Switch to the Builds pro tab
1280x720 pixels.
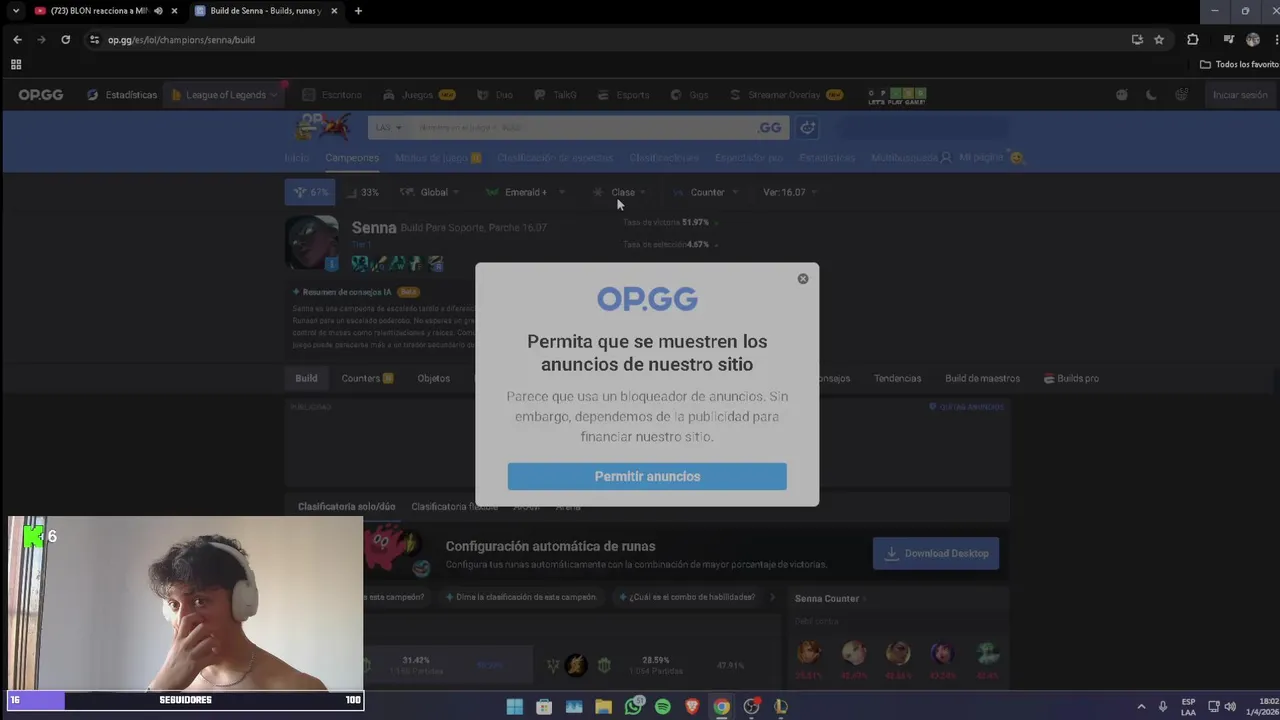(x=1071, y=378)
